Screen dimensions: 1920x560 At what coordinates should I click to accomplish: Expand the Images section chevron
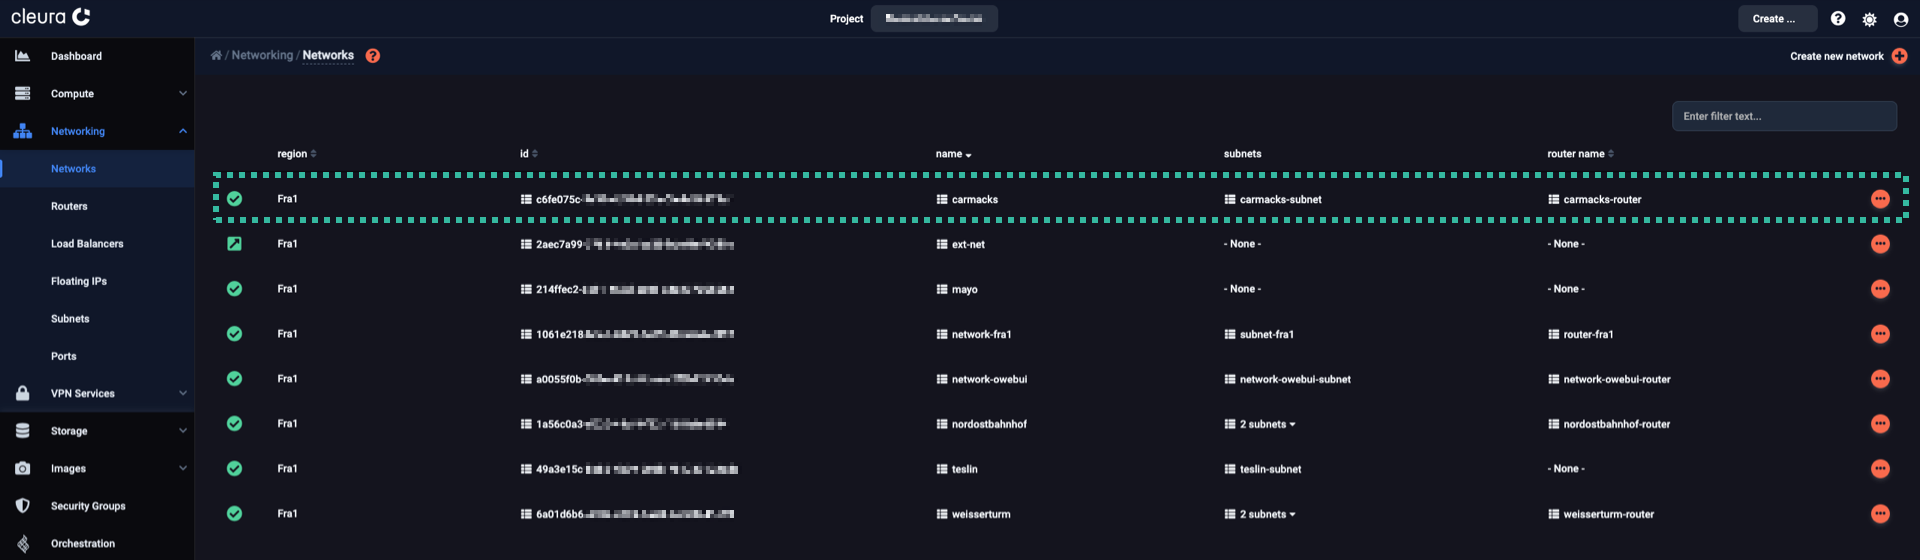[183, 469]
